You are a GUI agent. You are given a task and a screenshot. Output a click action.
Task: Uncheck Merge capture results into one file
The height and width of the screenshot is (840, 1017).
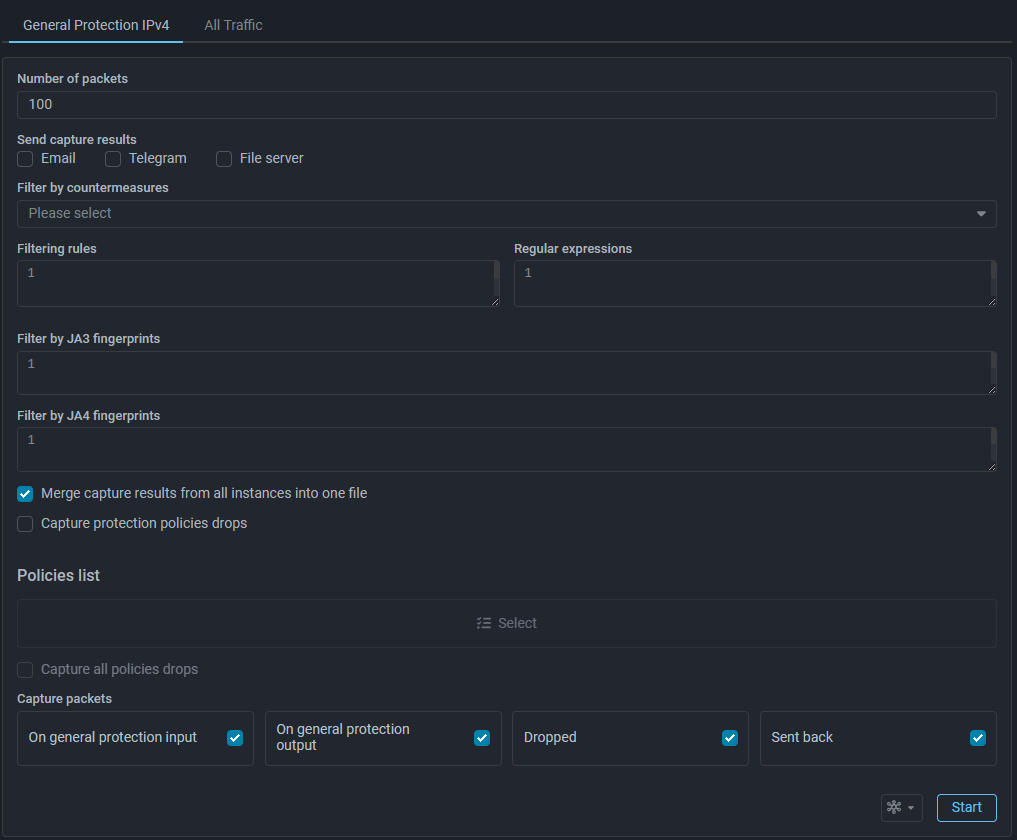(26, 494)
